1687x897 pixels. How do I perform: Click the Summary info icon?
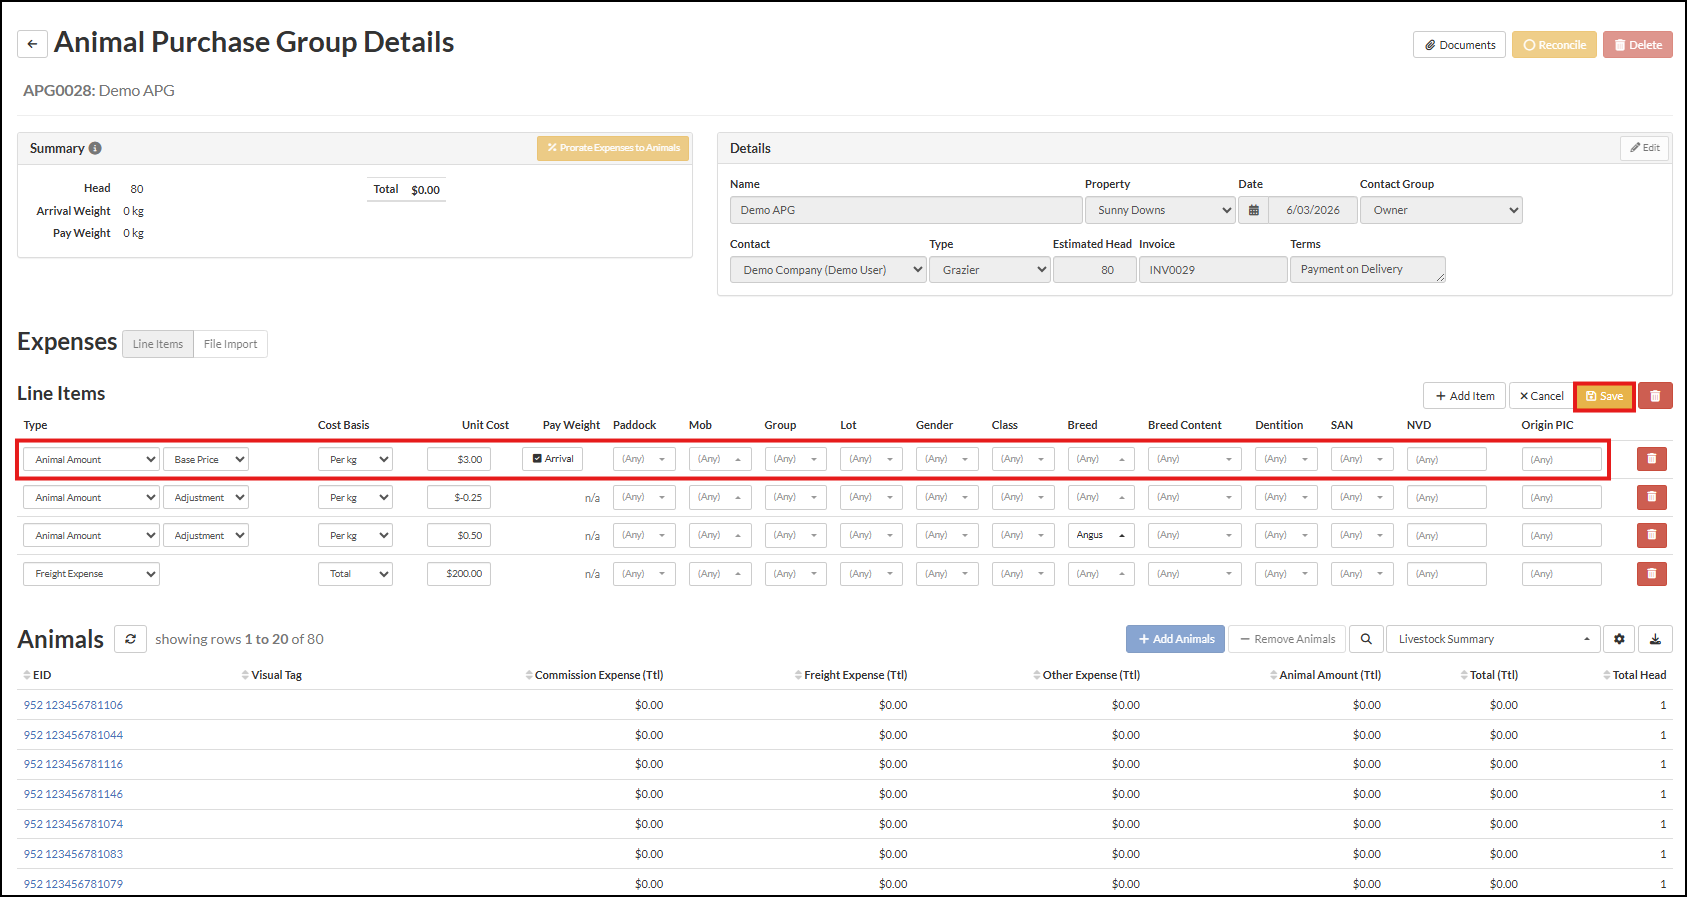point(95,148)
